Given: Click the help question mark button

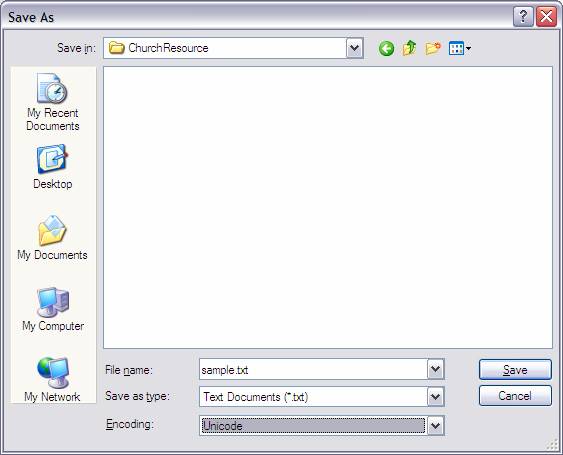Looking at the screenshot, I should (x=523, y=17).
